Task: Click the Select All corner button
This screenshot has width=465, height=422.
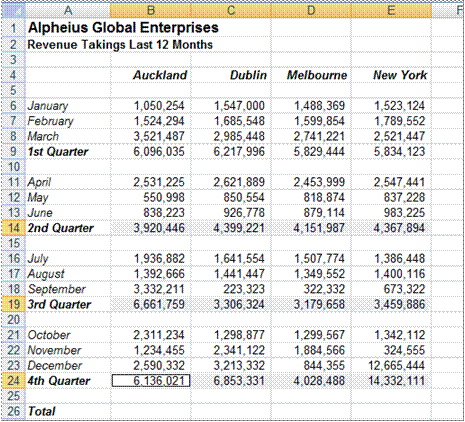Action: (x=13, y=11)
